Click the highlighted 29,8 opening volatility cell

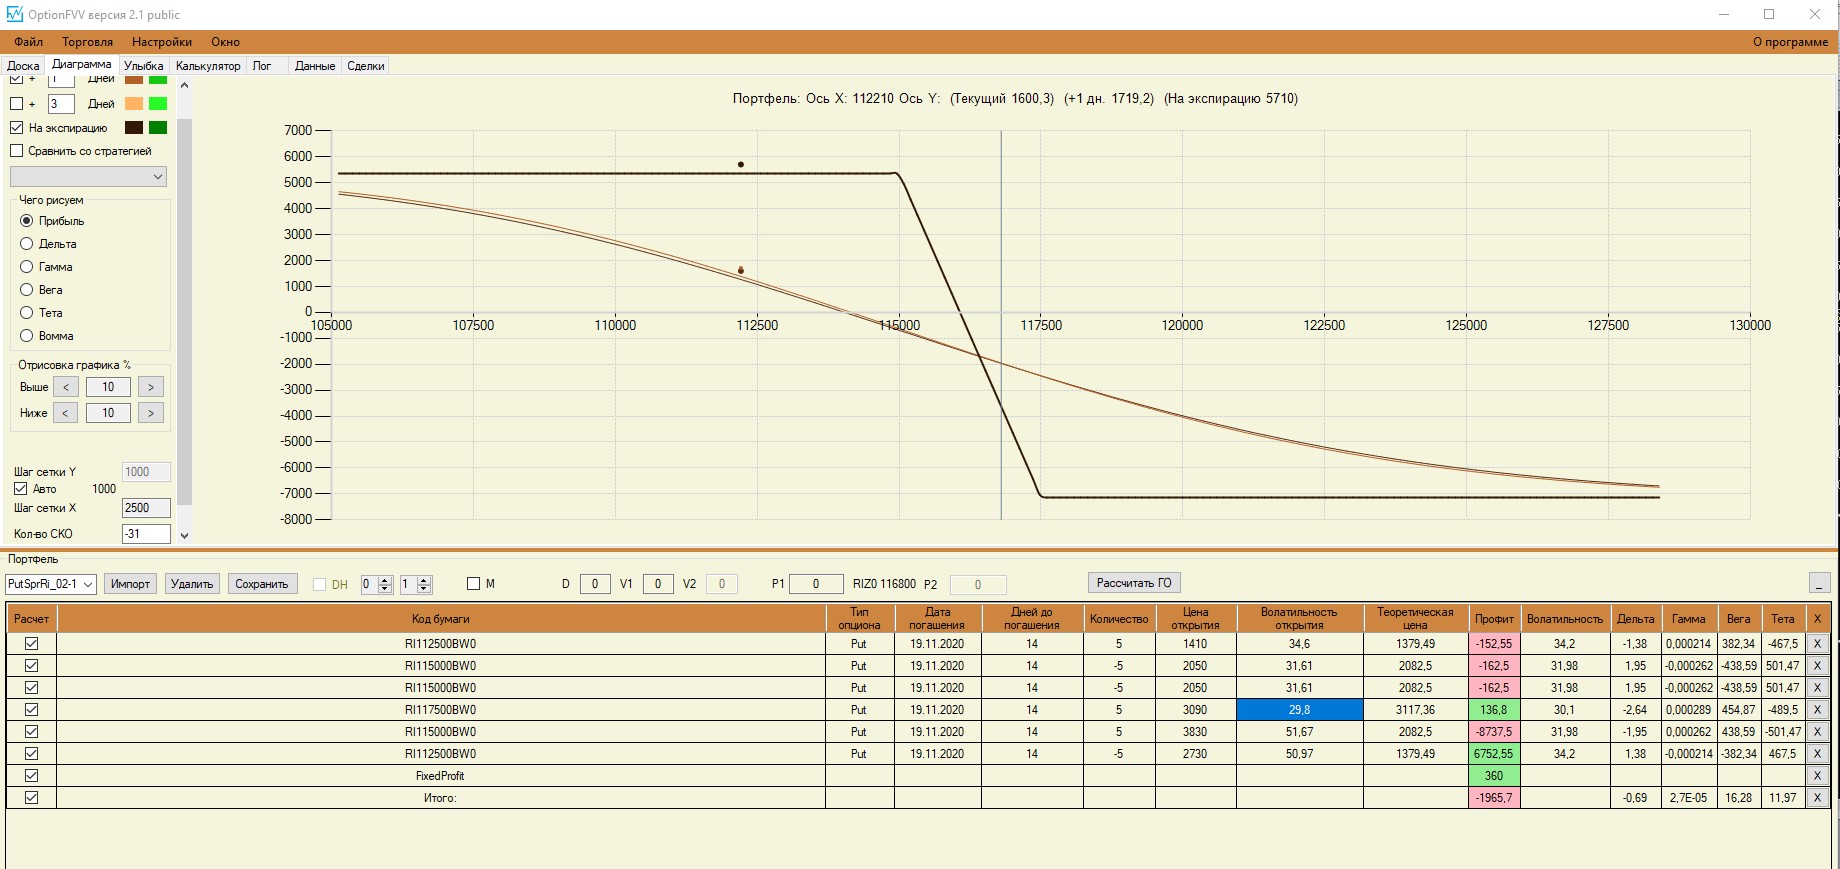click(1299, 710)
